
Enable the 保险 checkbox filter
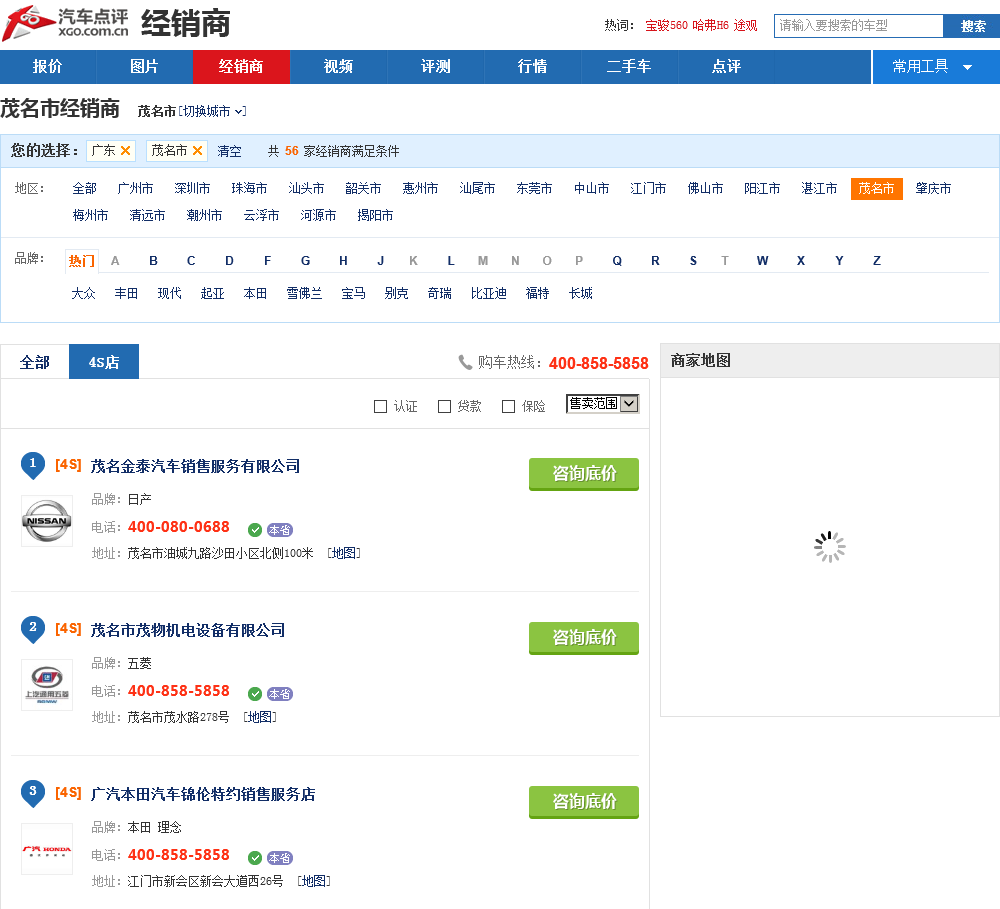pos(508,406)
